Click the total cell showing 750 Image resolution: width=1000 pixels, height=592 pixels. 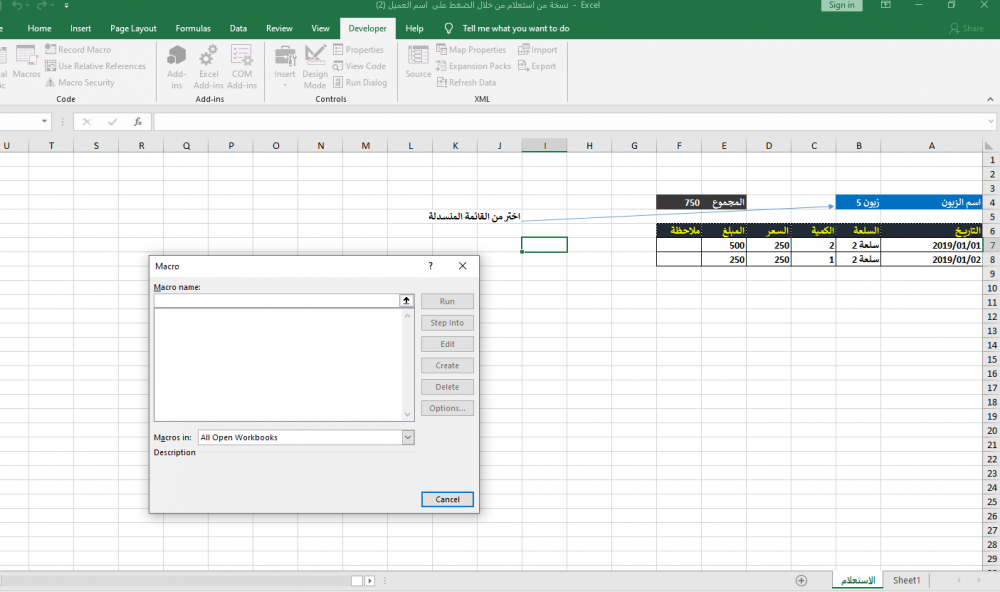[x=679, y=202]
